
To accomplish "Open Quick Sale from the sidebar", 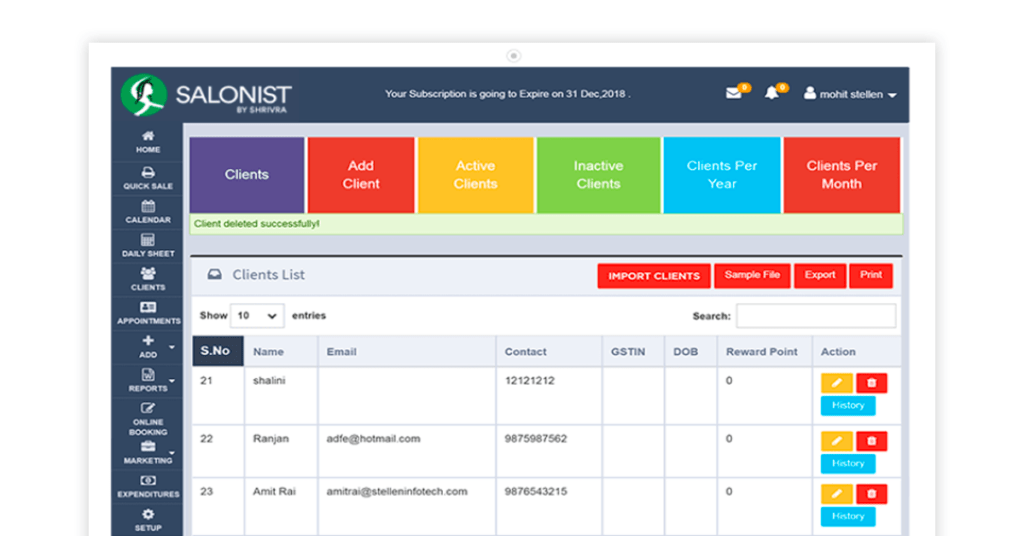I will pos(148,178).
